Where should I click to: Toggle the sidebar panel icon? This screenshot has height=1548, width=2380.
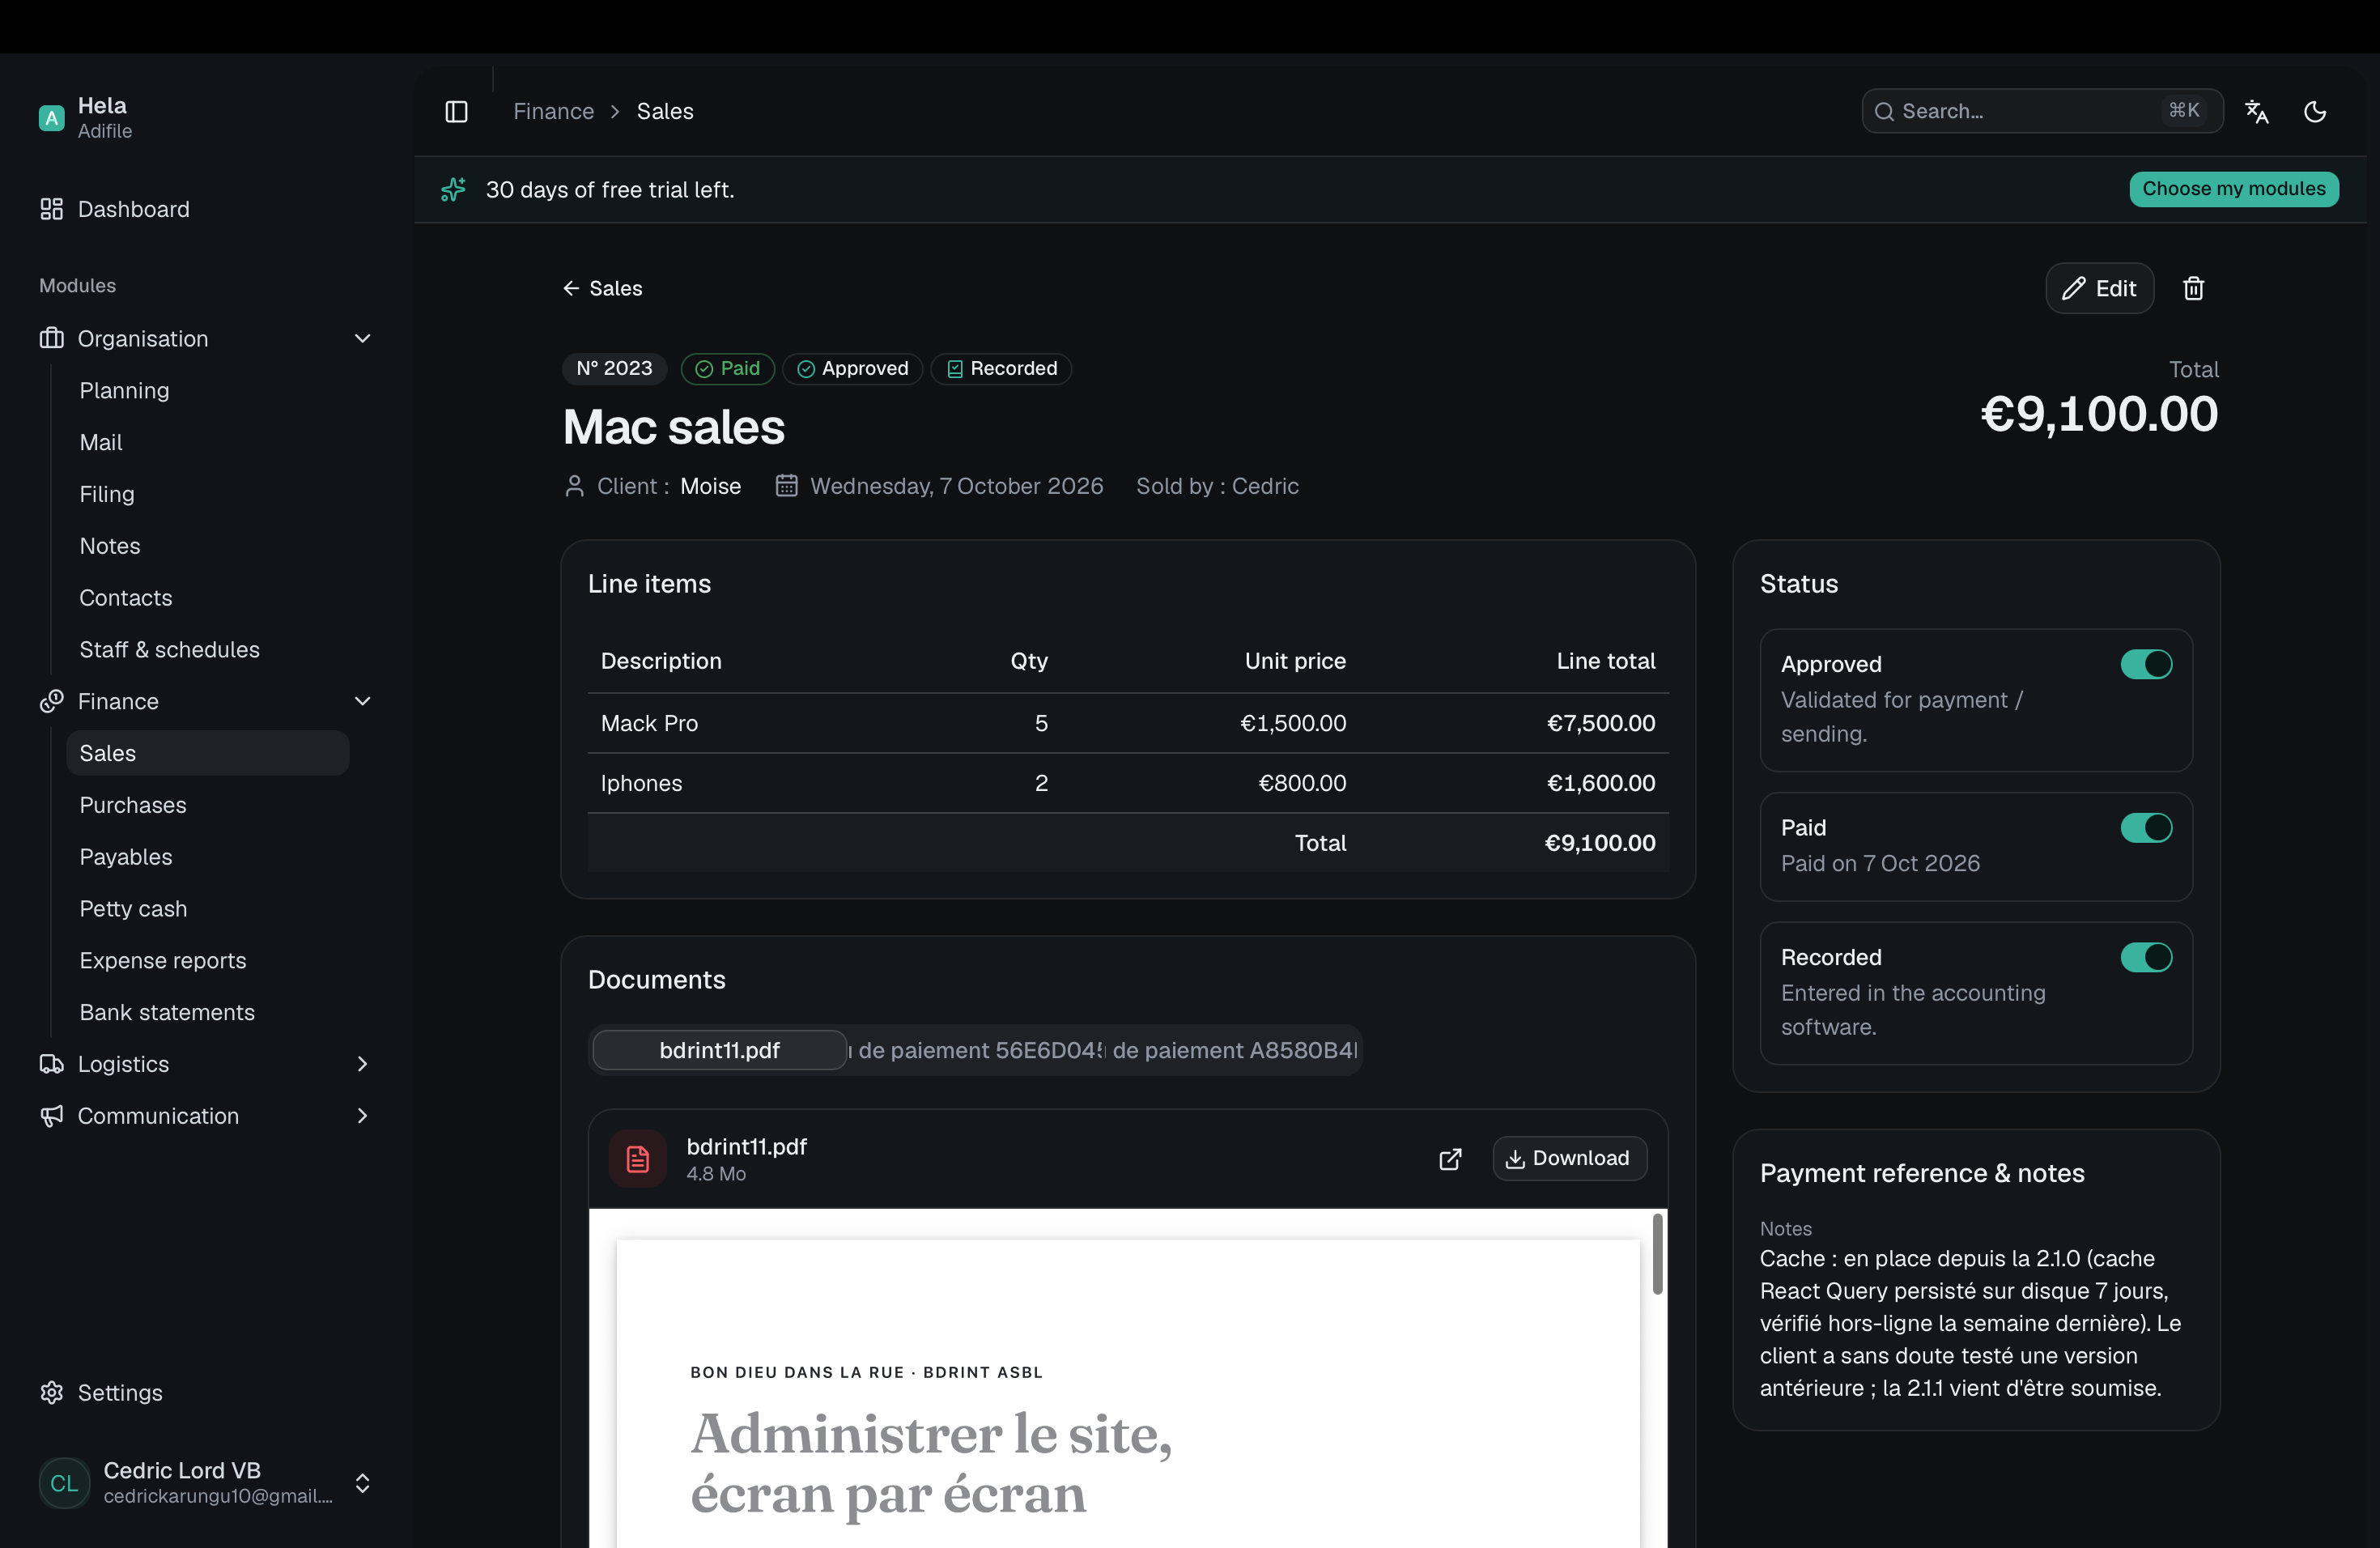456,111
